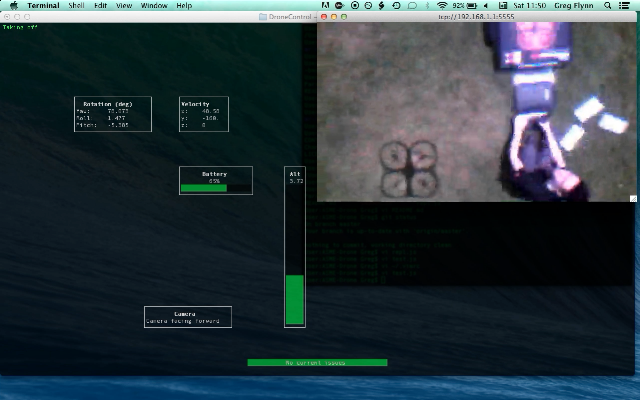The image size is (640, 400).
Task: Open Notification Center list icon
Action: 624,5
